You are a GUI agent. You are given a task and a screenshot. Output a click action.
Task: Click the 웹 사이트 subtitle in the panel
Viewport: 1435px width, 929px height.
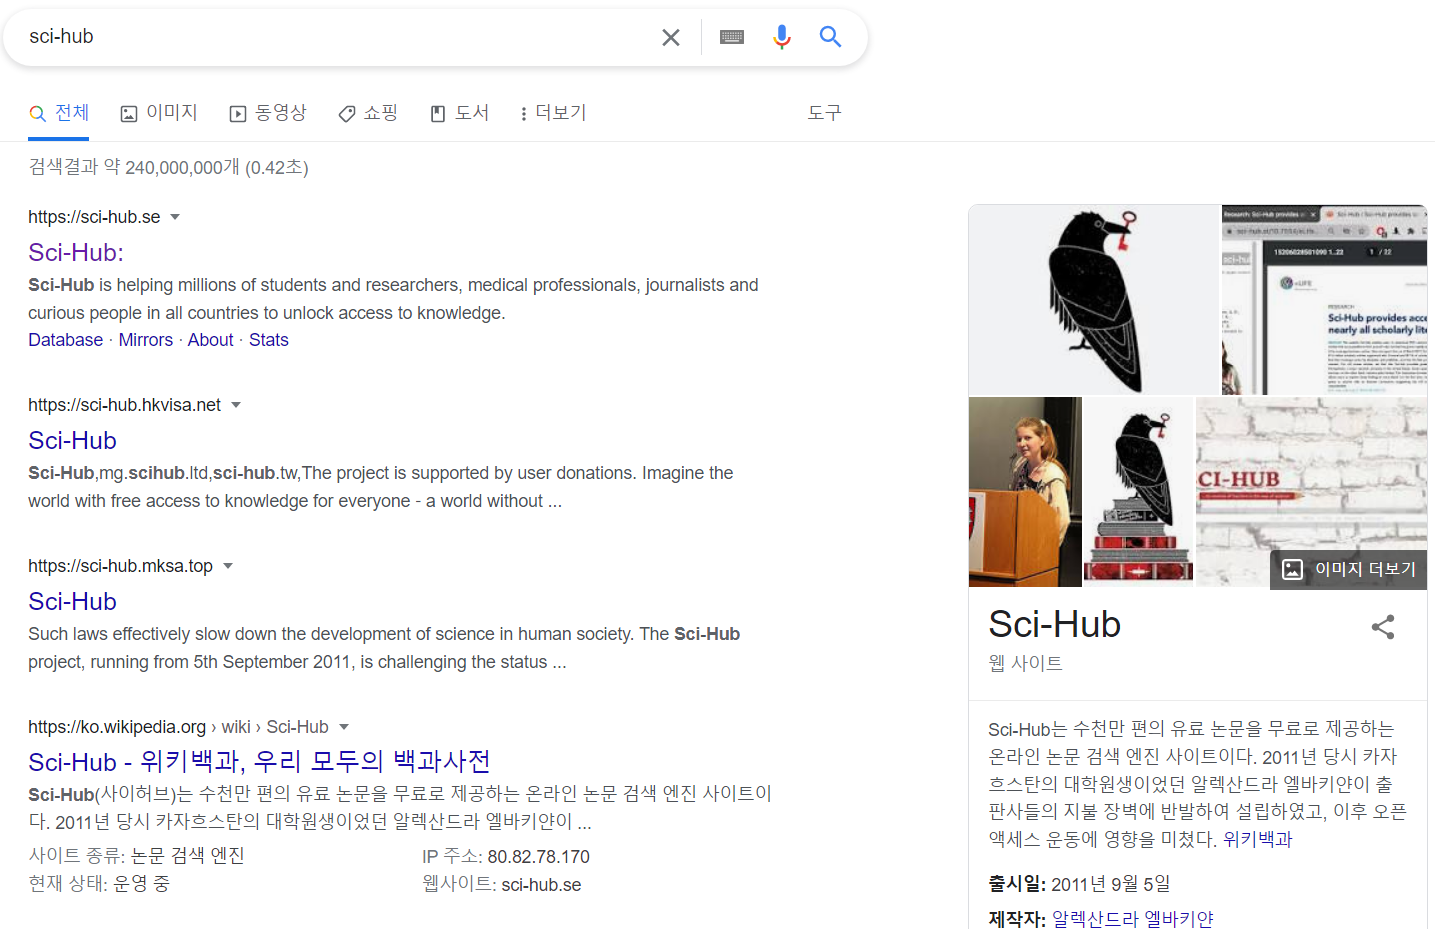[1025, 663]
